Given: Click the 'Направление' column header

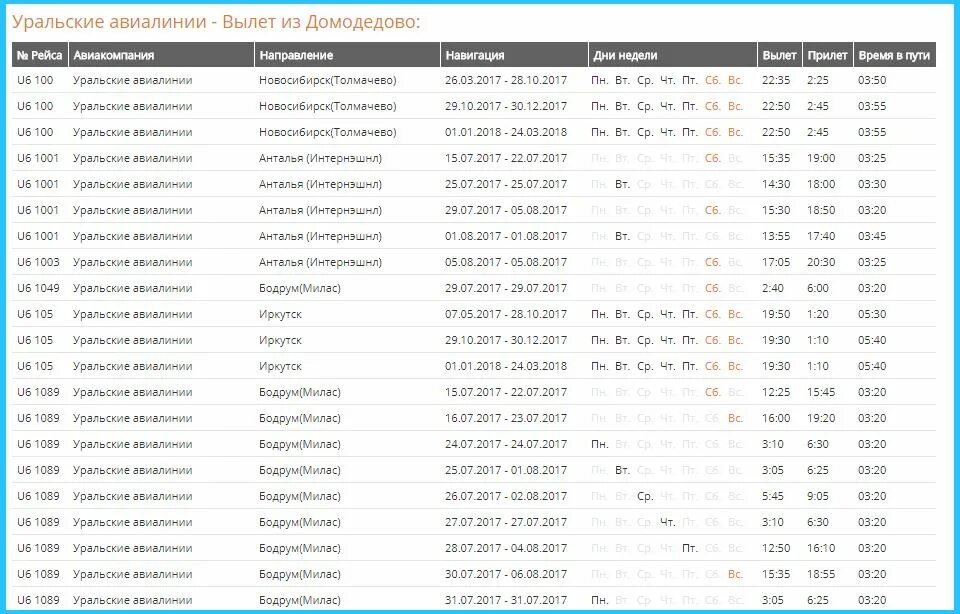Looking at the screenshot, I should click(x=347, y=55).
